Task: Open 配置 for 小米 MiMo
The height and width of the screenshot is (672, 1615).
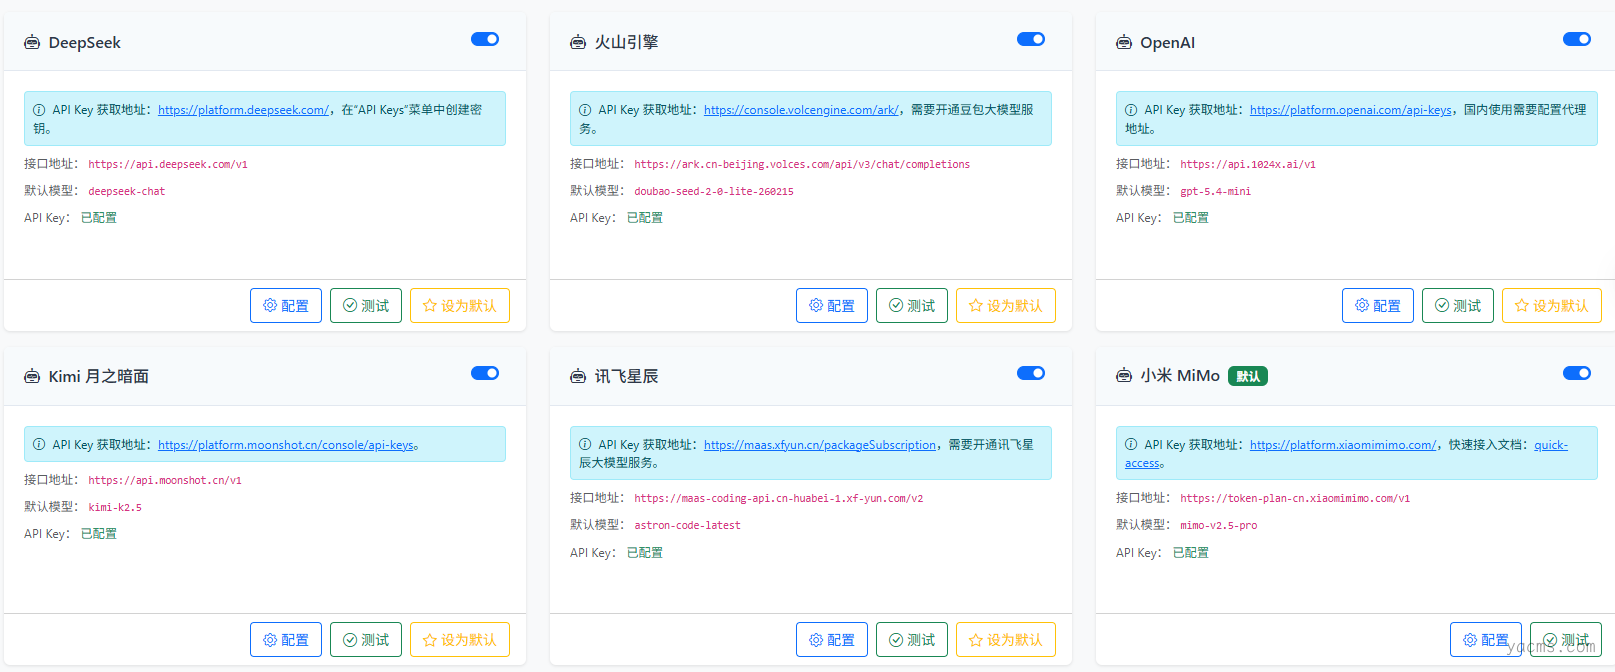Action: (x=1486, y=639)
